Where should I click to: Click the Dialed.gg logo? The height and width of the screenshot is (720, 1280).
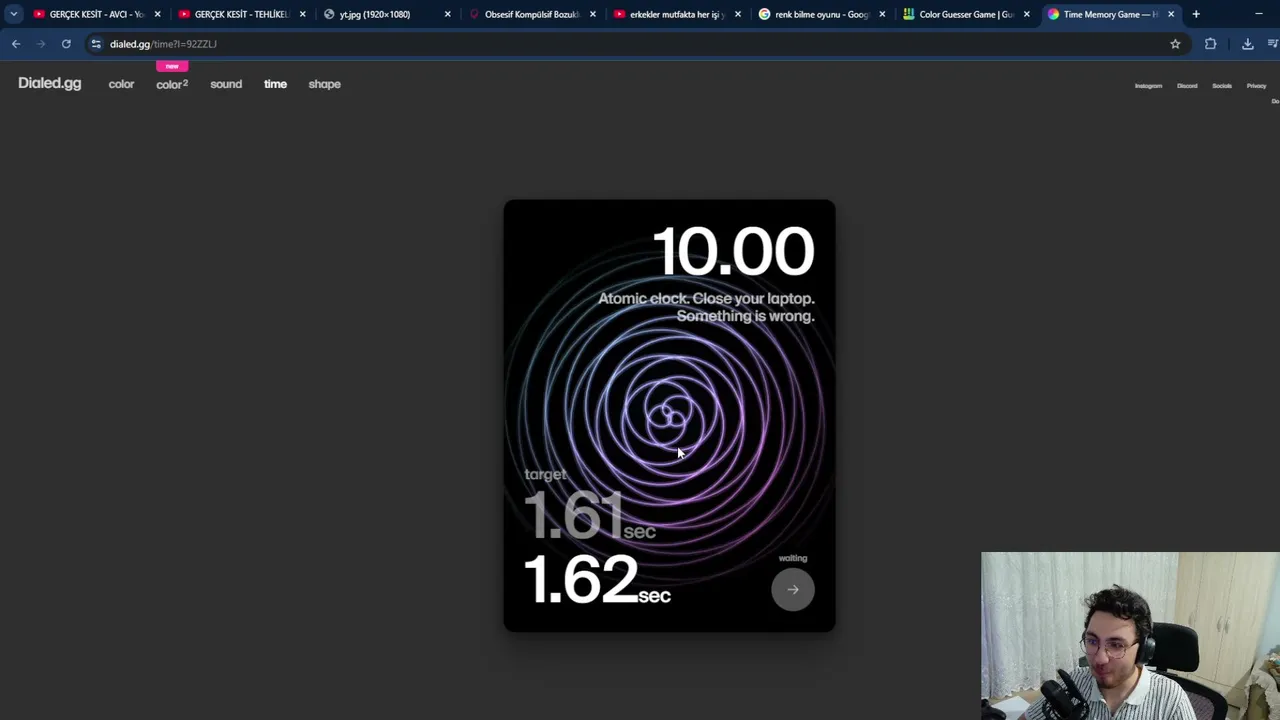pos(49,84)
